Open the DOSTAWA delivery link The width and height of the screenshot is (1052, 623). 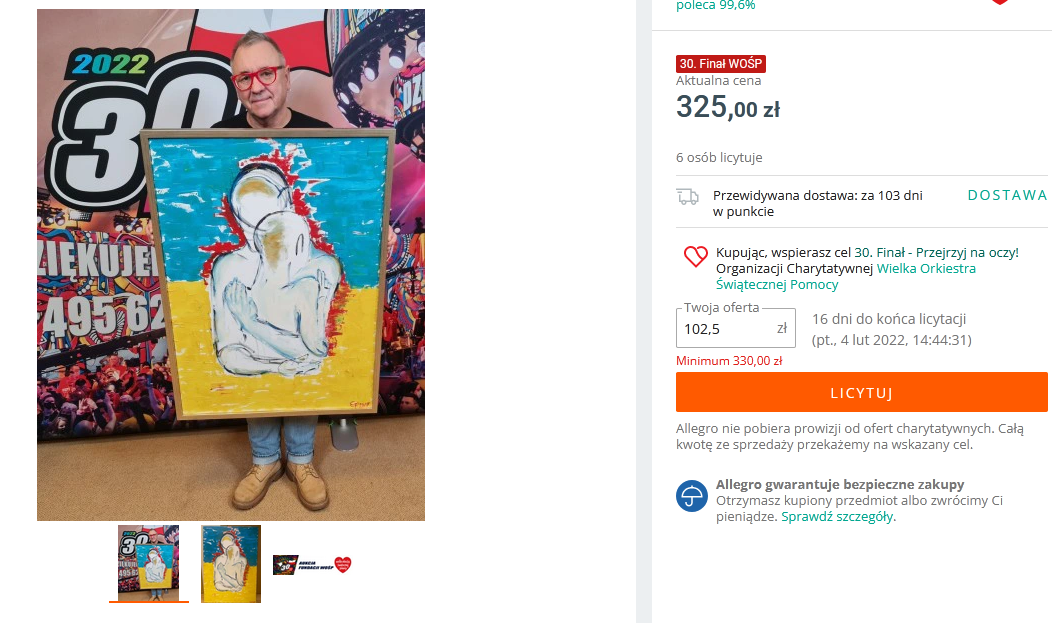click(1007, 195)
